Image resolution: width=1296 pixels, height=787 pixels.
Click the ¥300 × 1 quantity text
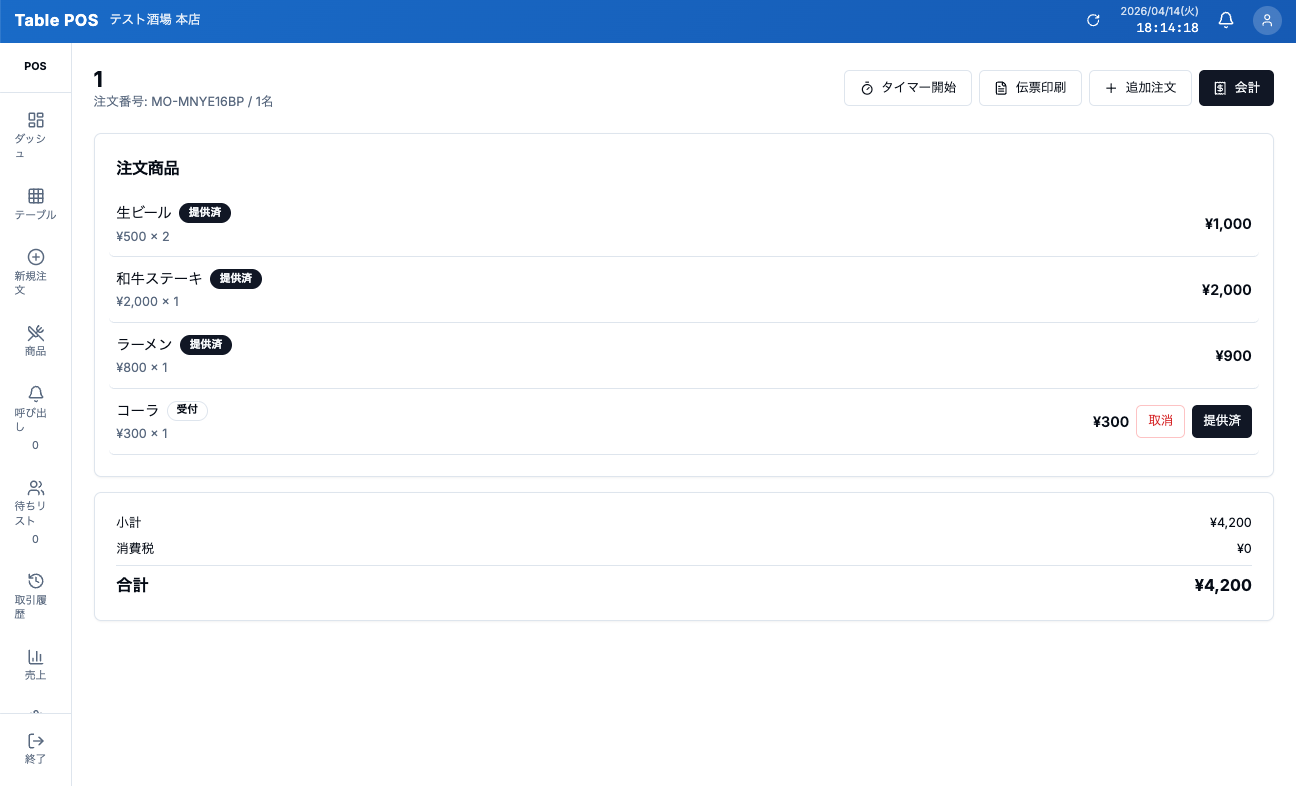click(142, 434)
